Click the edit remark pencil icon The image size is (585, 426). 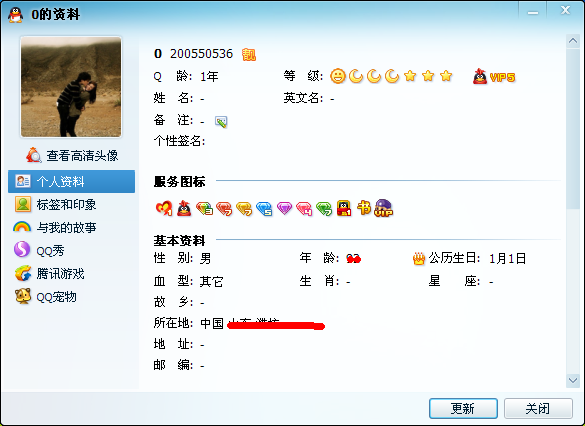tap(221, 122)
